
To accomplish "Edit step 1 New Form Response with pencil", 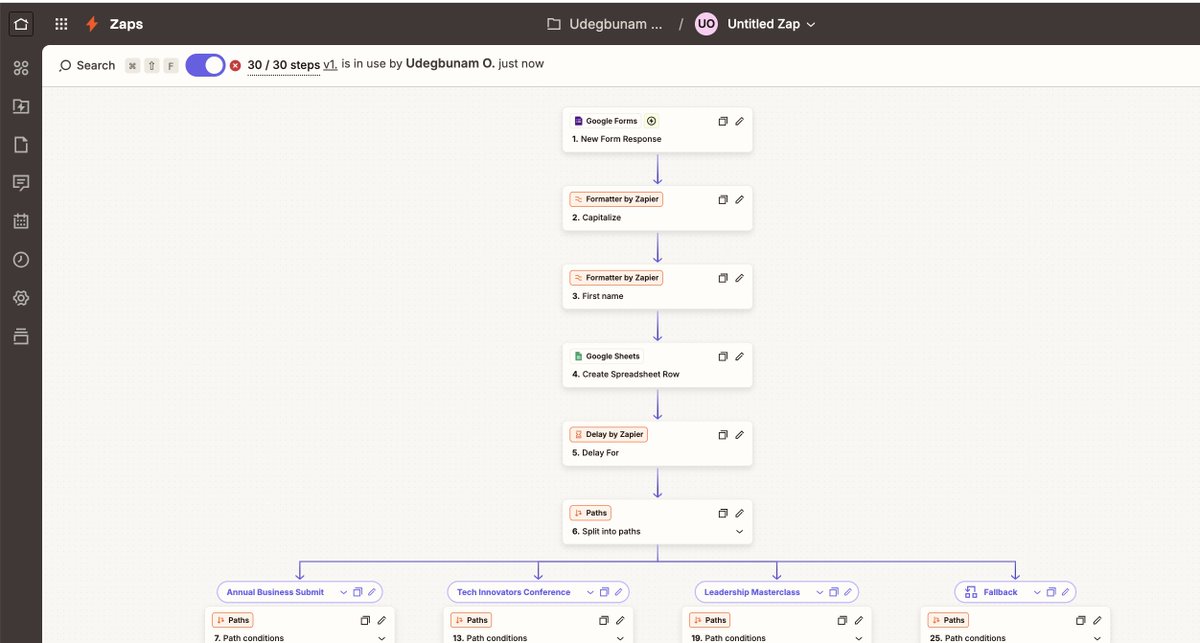I will [x=740, y=121].
